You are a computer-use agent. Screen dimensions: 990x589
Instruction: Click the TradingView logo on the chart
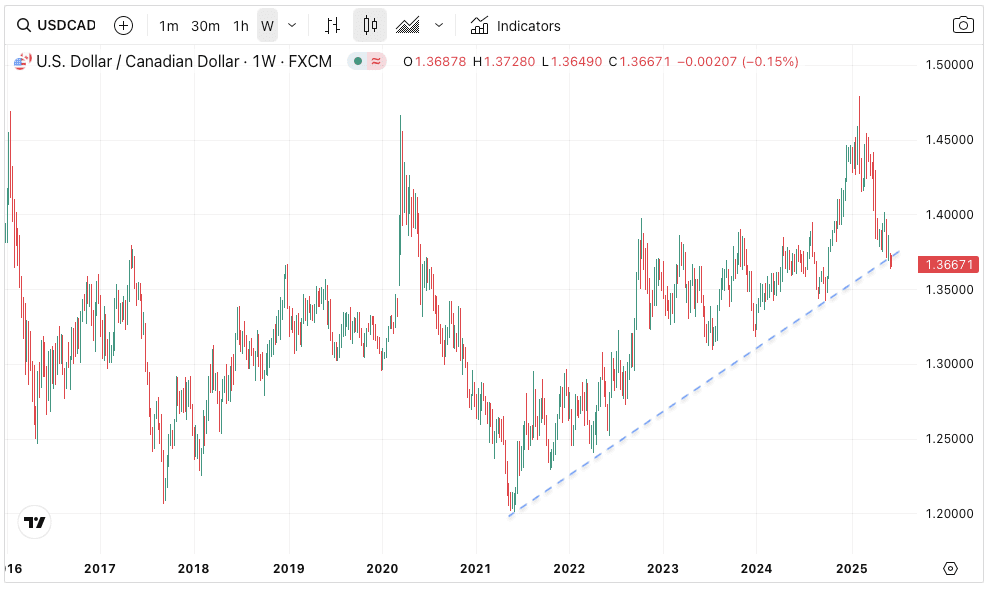point(35,522)
